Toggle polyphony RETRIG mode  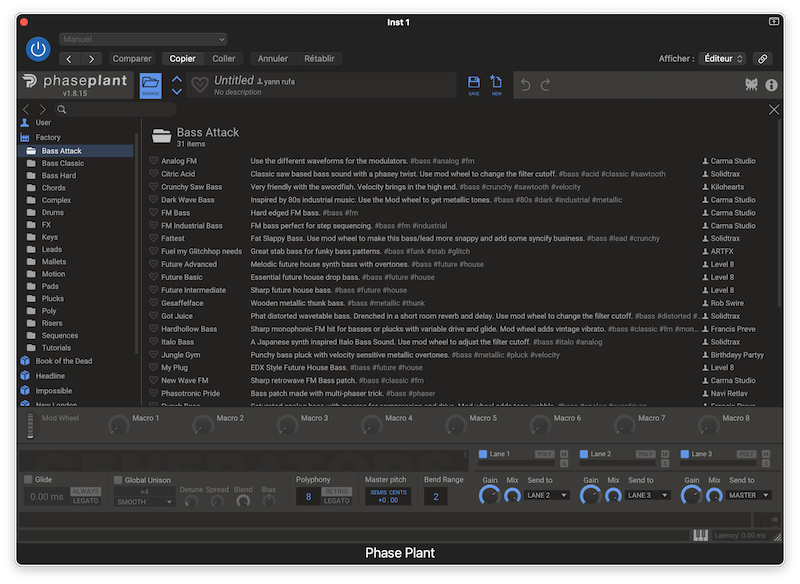336,491
